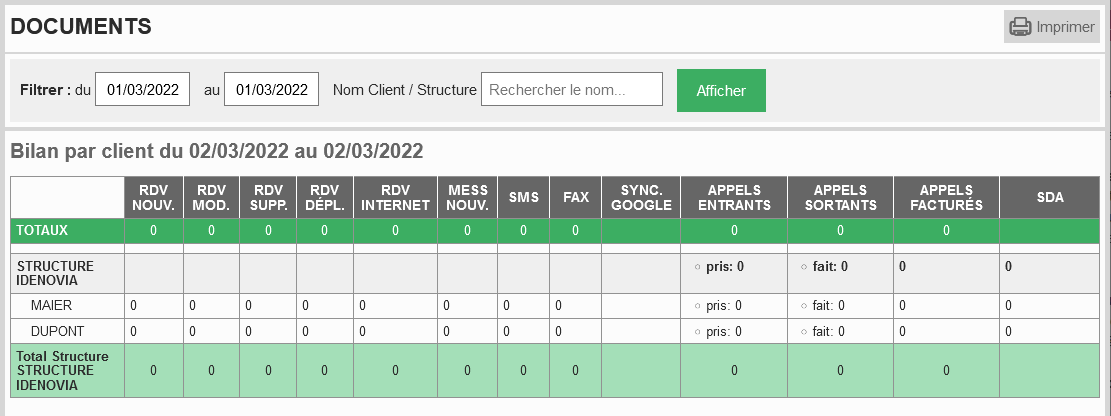1111x416 pixels.
Task: Click the SDA column header
Action: coord(1050,198)
